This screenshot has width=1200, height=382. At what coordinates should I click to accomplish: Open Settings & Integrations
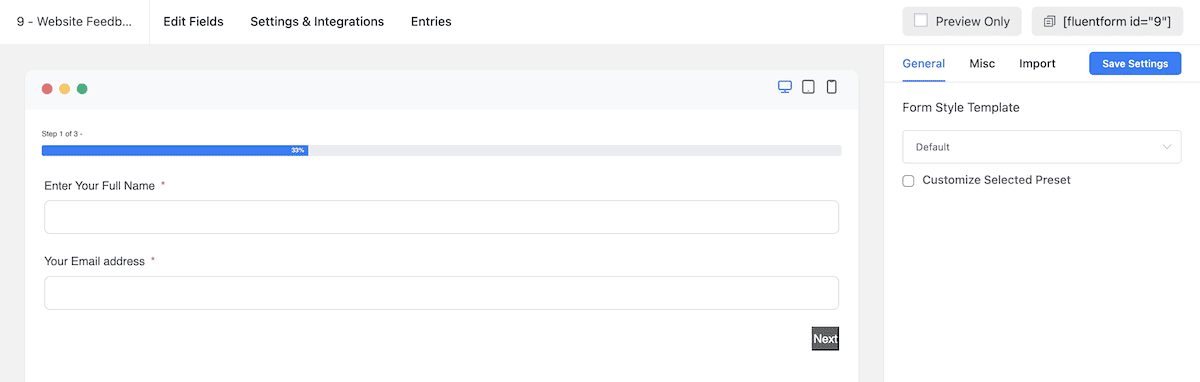[317, 21]
